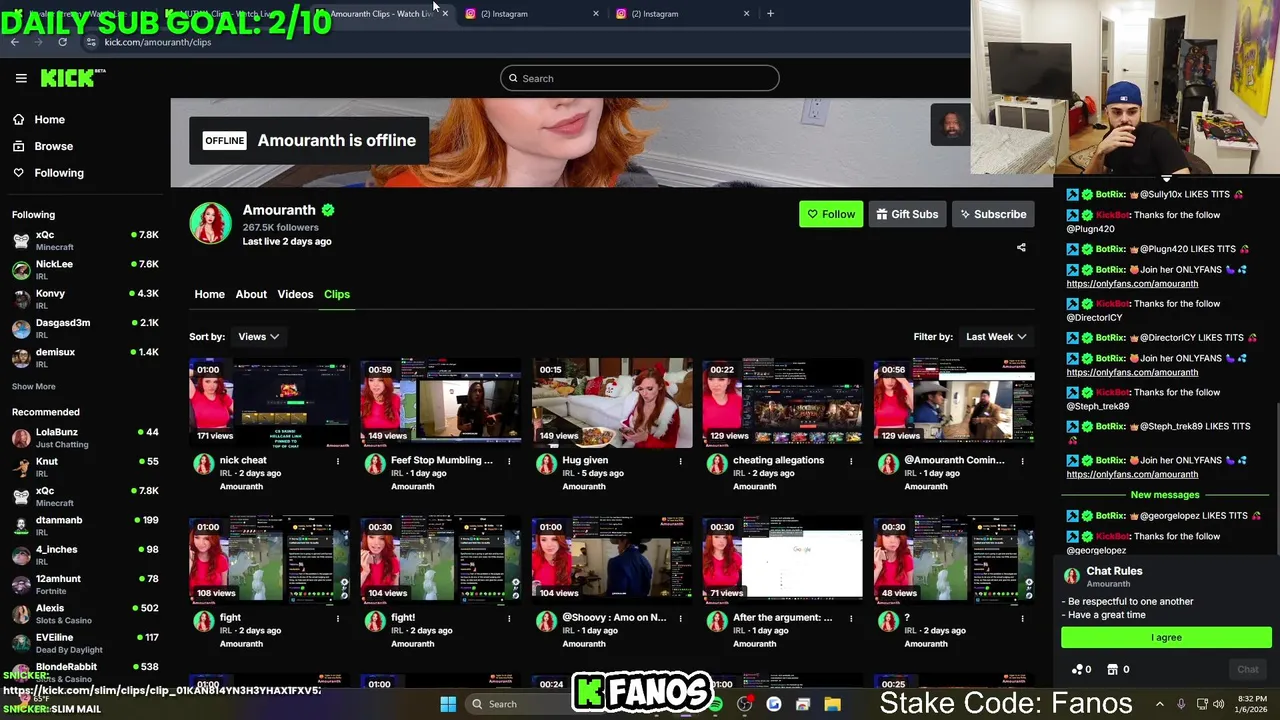Open Spotify from the taskbar
Screen dimensions: 1280x720
pos(716,704)
